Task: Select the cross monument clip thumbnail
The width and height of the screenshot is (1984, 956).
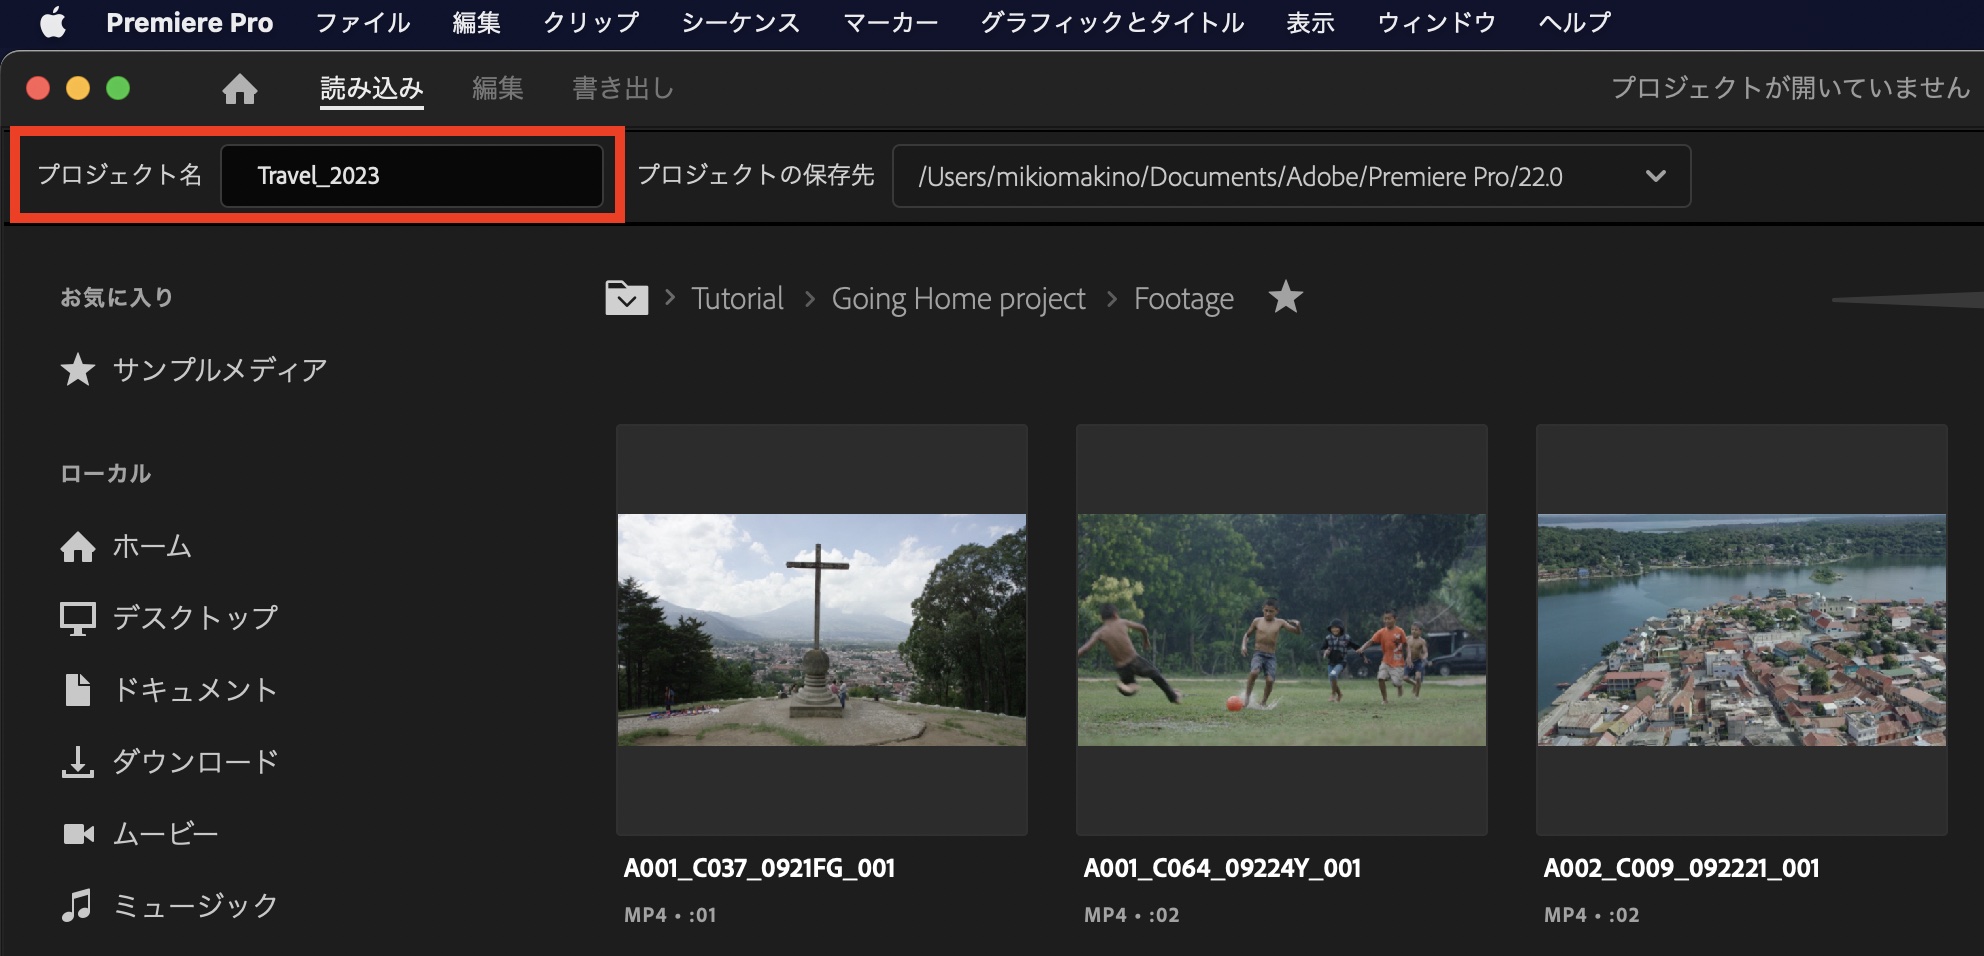Action: [822, 630]
